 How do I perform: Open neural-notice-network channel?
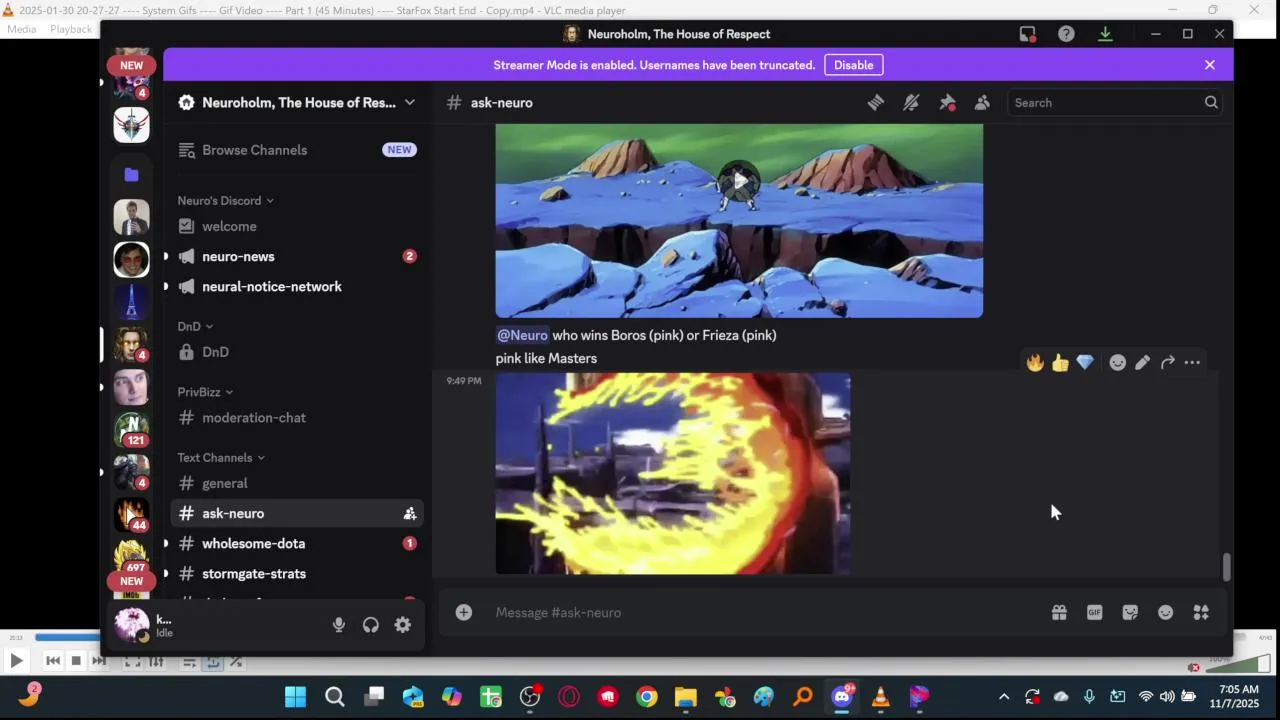point(297,286)
